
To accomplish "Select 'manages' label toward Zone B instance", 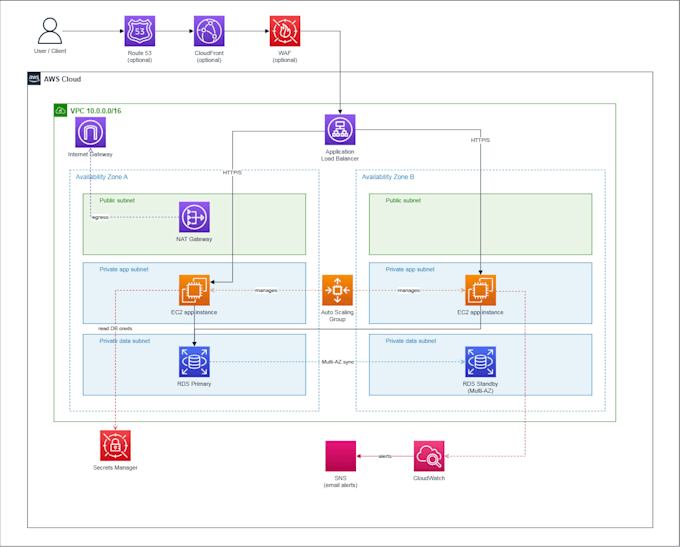I will 409,290.
